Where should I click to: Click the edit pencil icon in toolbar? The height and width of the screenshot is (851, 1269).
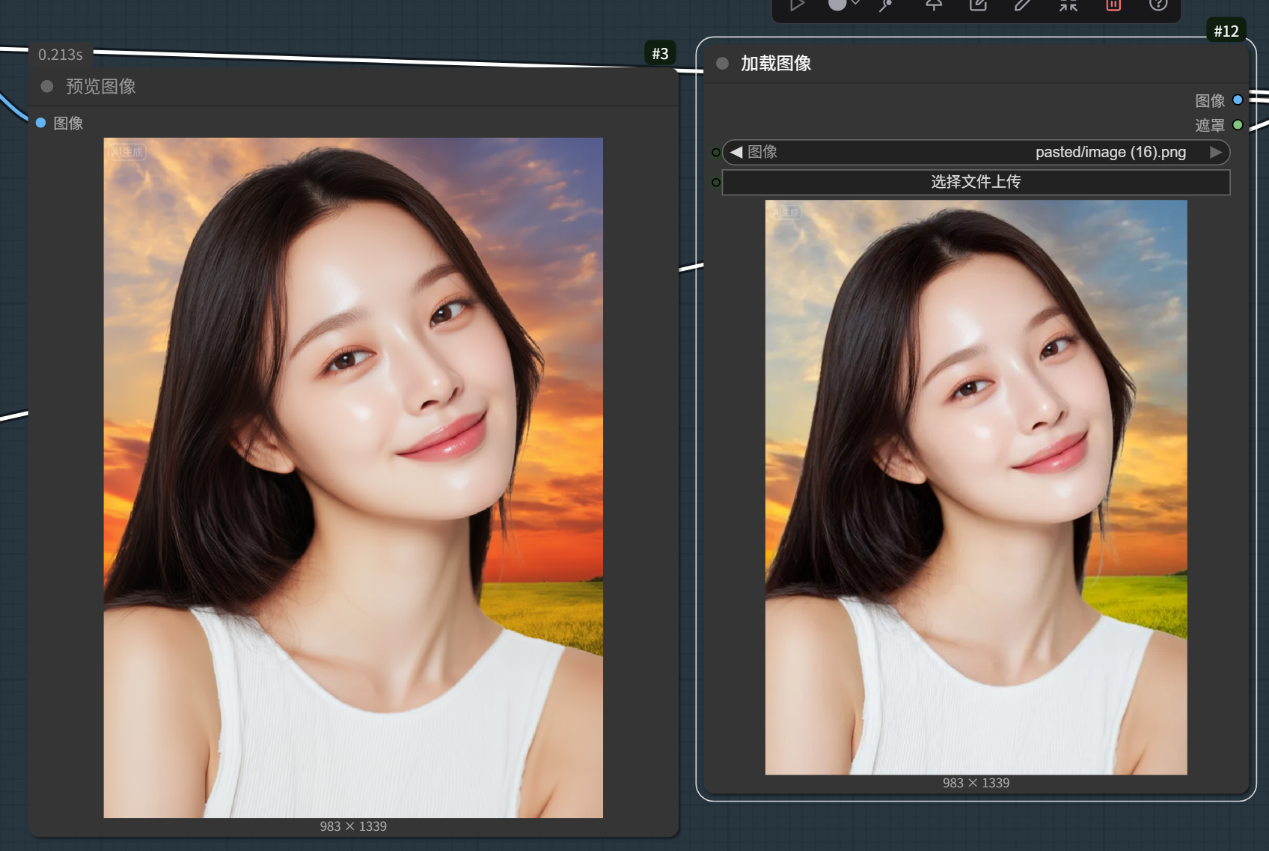[1022, 5]
